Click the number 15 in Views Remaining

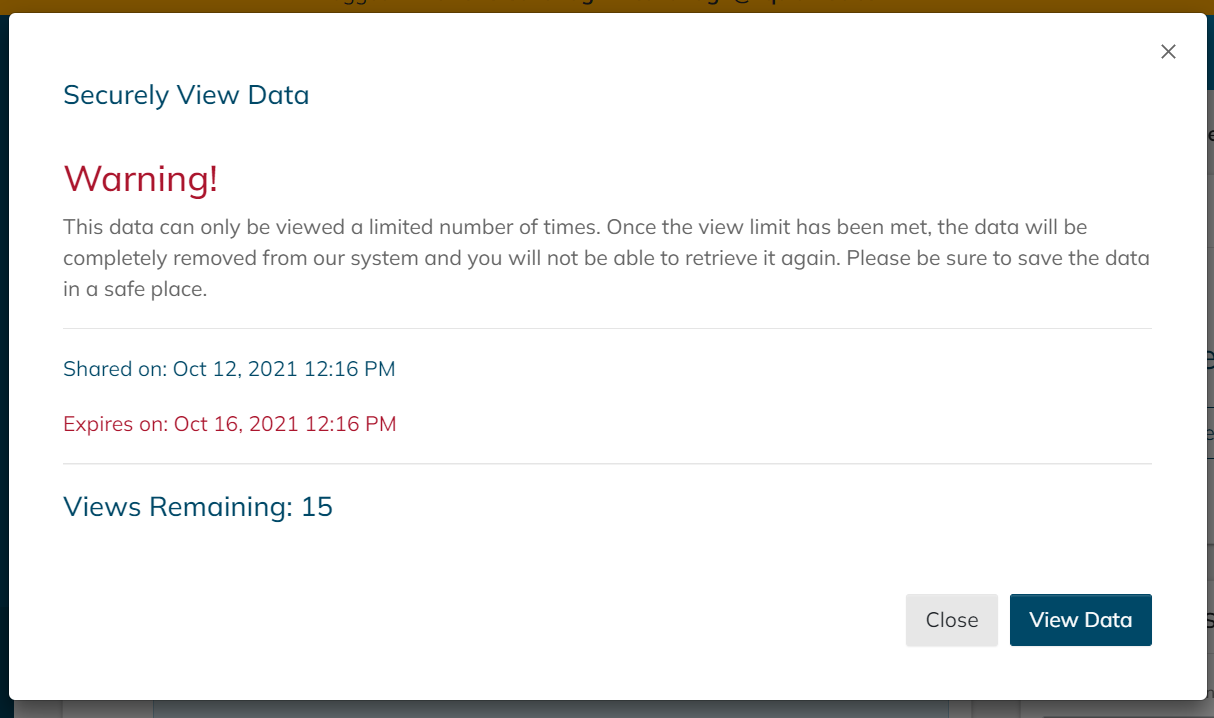316,507
